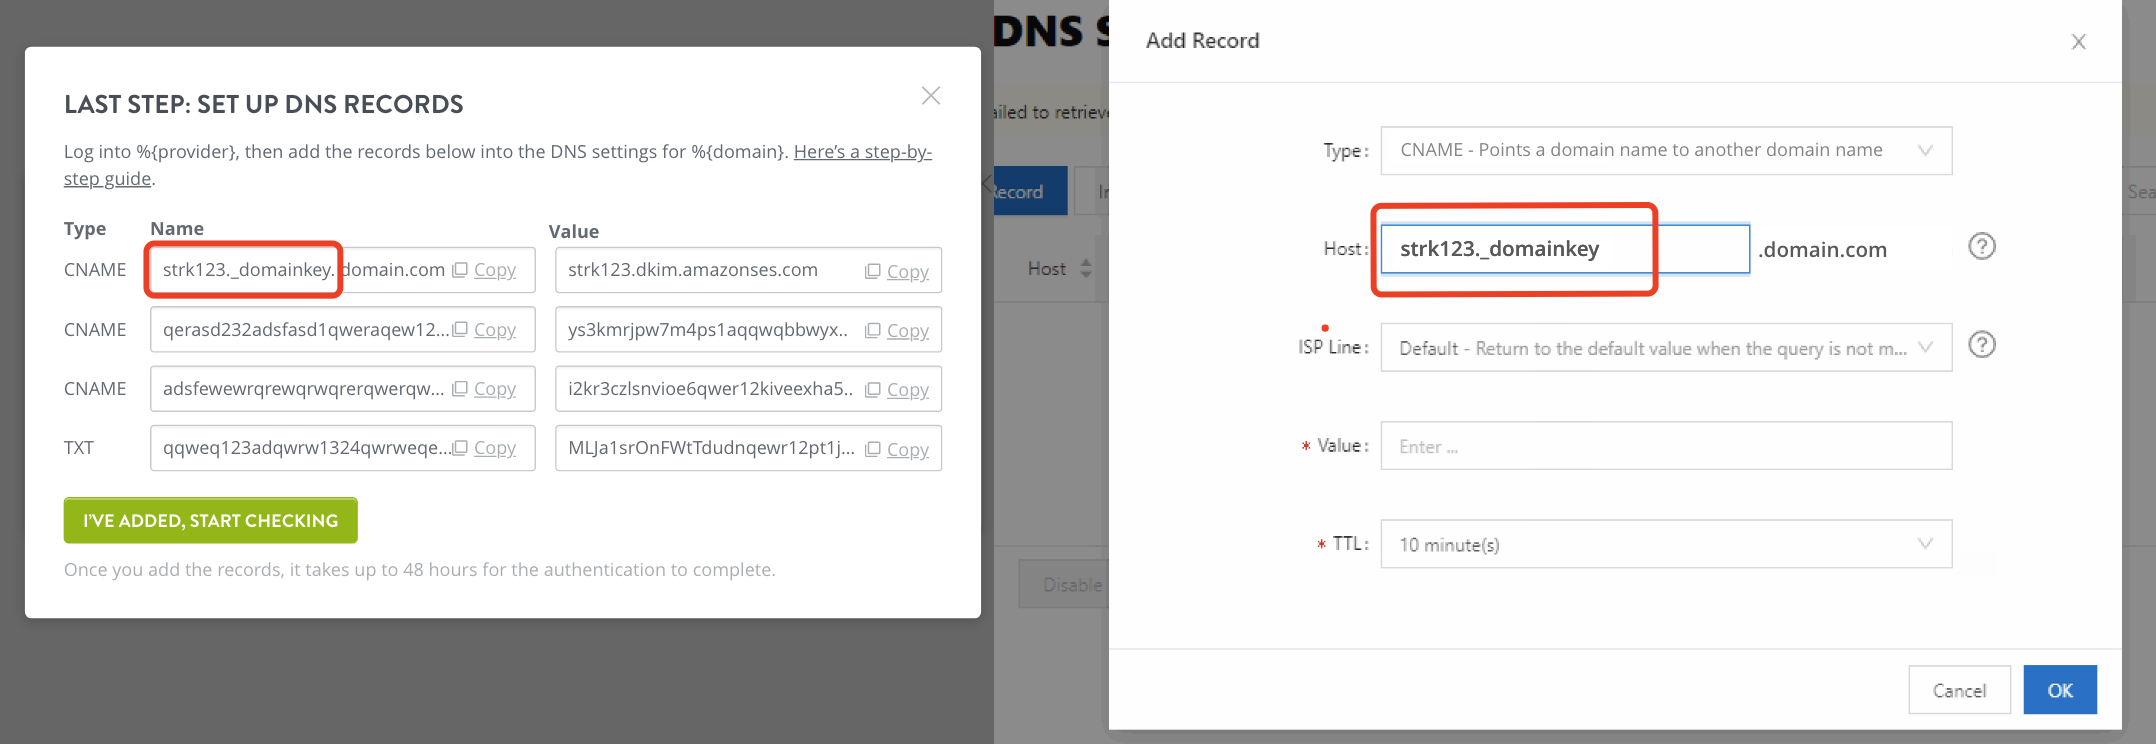Show help for the Host field
Image resolution: width=2156 pixels, height=744 pixels.
(x=1982, y=246)
